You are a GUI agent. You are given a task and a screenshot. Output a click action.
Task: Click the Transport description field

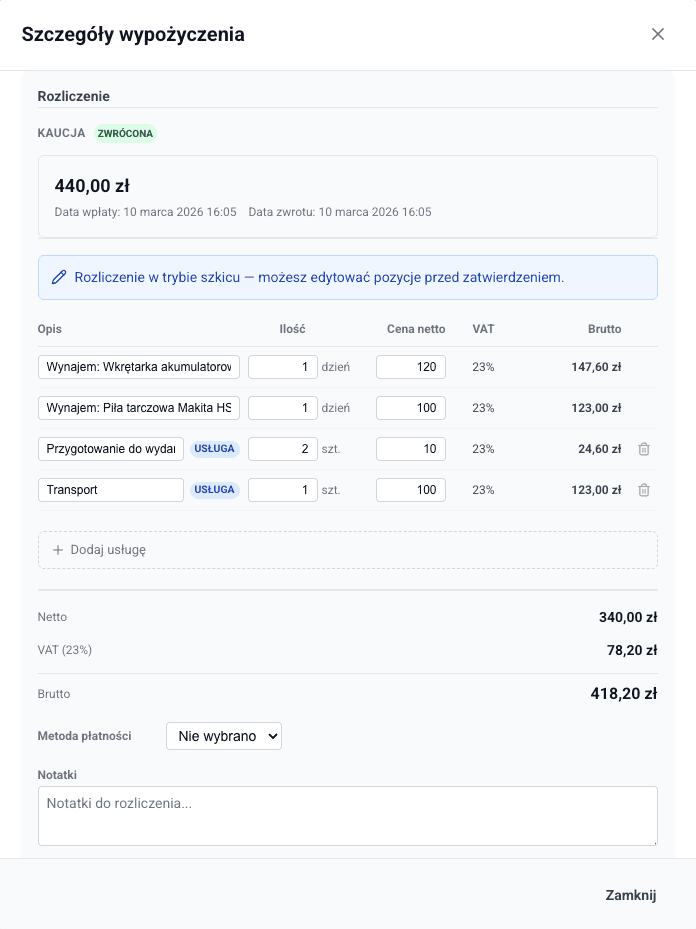pos(111,490)
